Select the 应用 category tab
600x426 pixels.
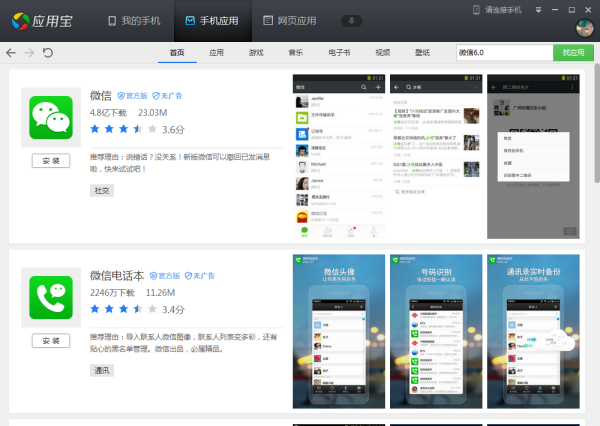(x=217, y=52)
